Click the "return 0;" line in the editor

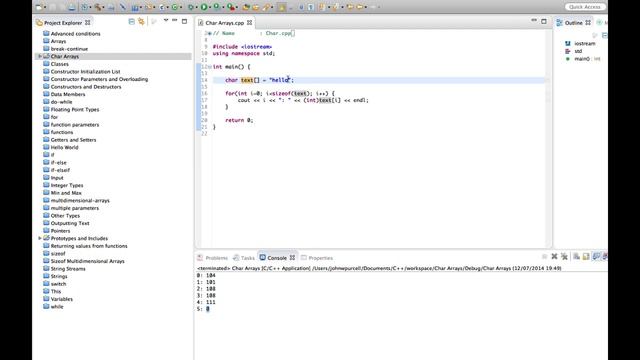click(239, 120)
